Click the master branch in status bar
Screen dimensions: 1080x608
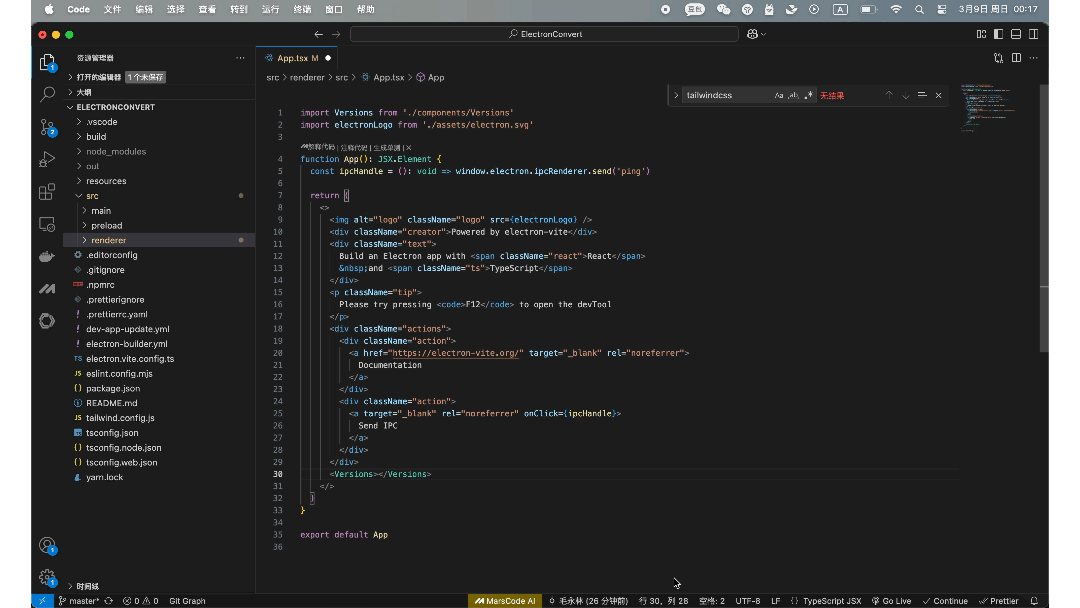tap(79, 600)
